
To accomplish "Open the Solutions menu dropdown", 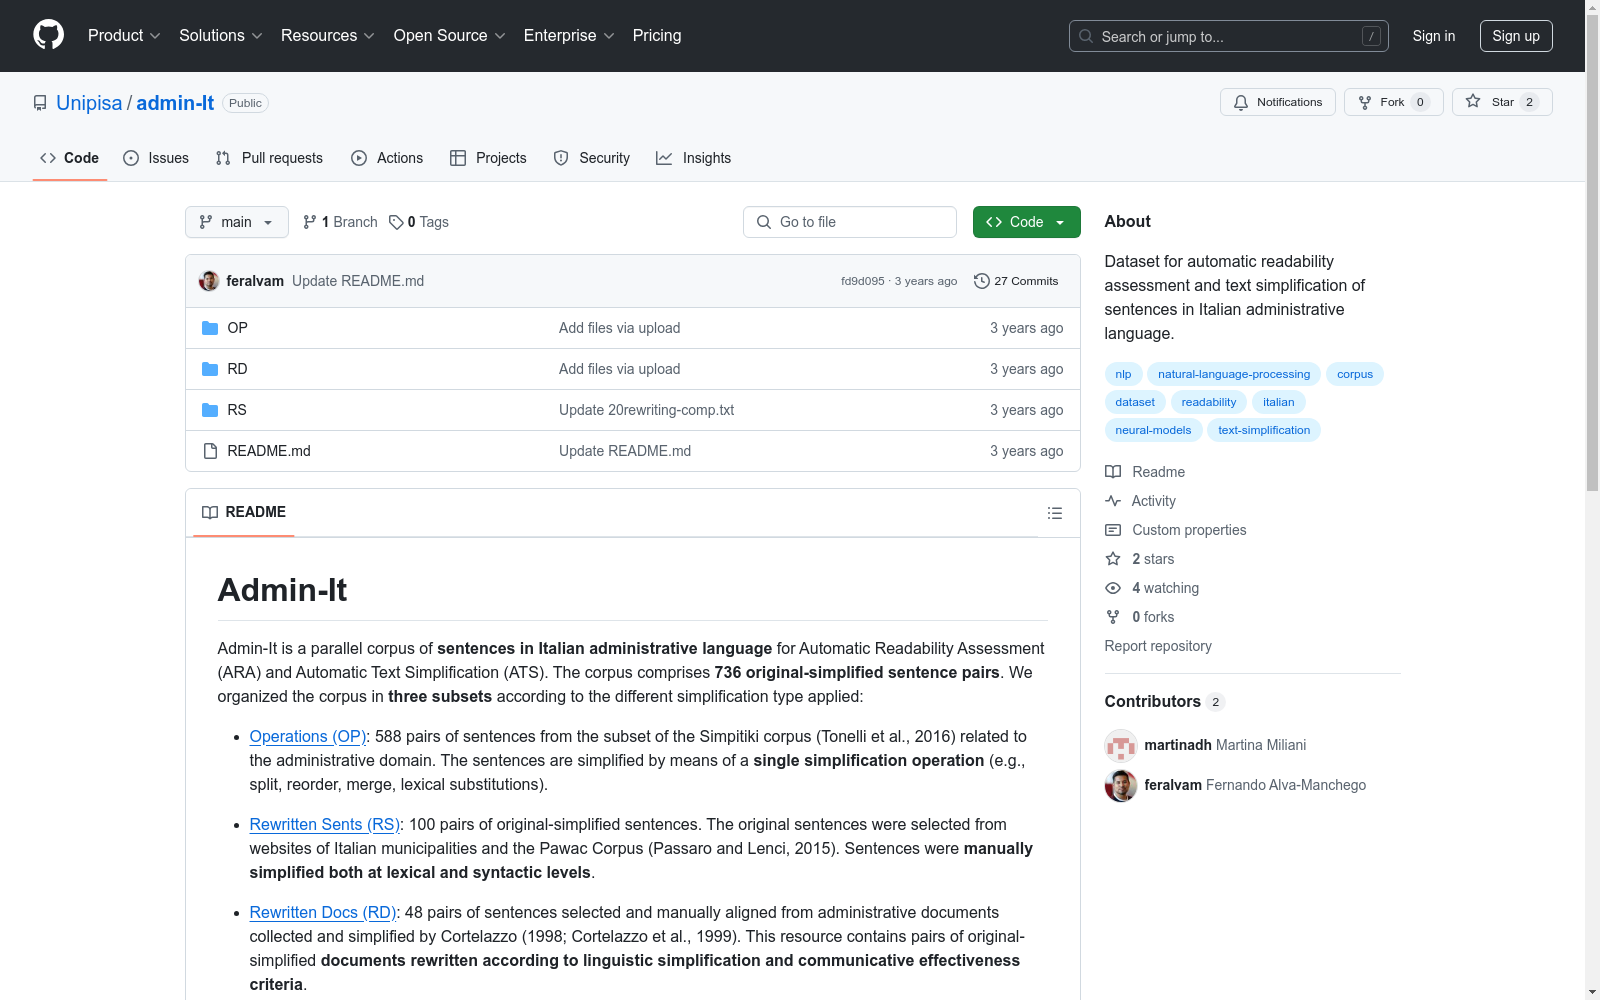I will pos(221,35).
